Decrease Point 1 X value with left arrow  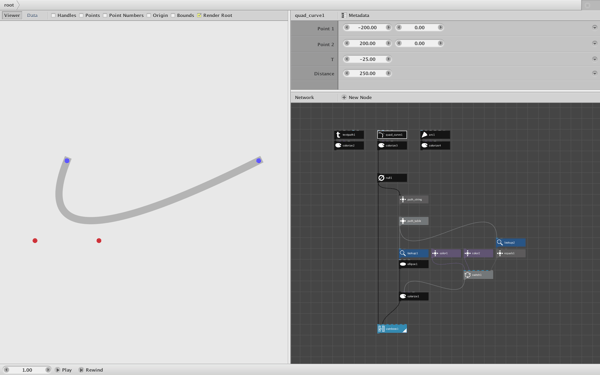click(x=347, y=28)
